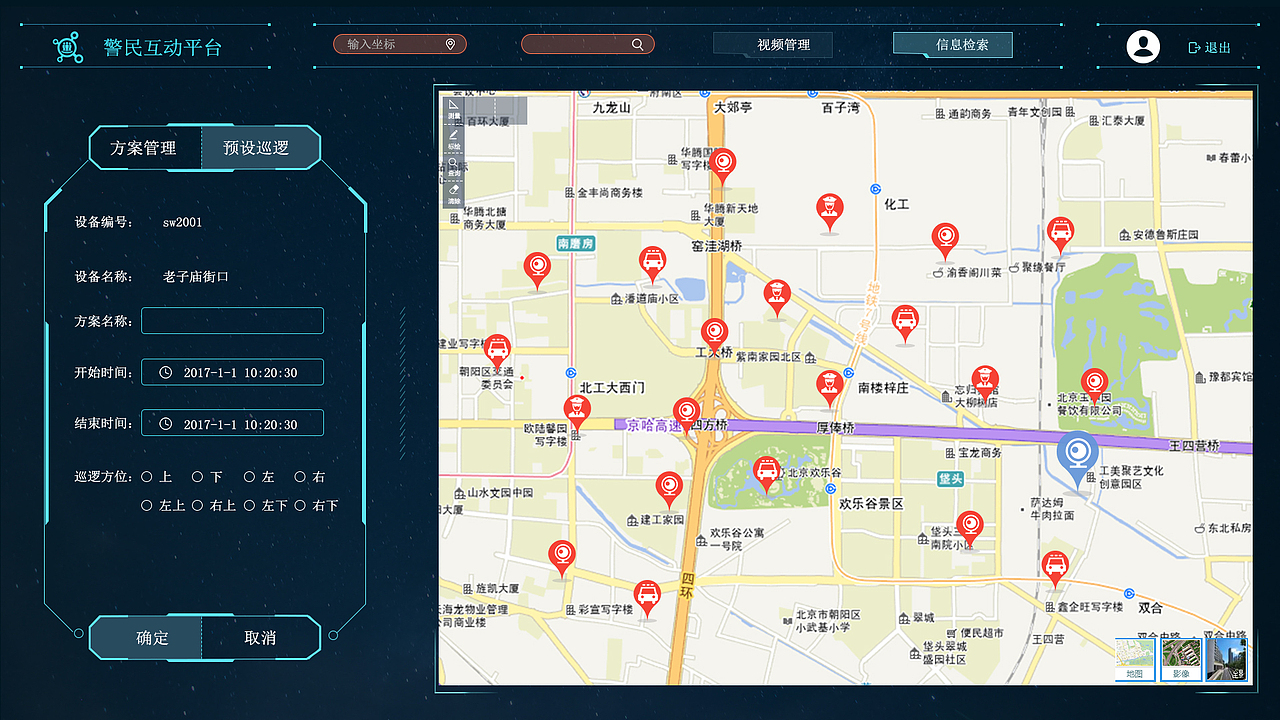Select the 右上 patrol direction radio
Viewport: 1280px width, 720px height.
click(198, 506)
